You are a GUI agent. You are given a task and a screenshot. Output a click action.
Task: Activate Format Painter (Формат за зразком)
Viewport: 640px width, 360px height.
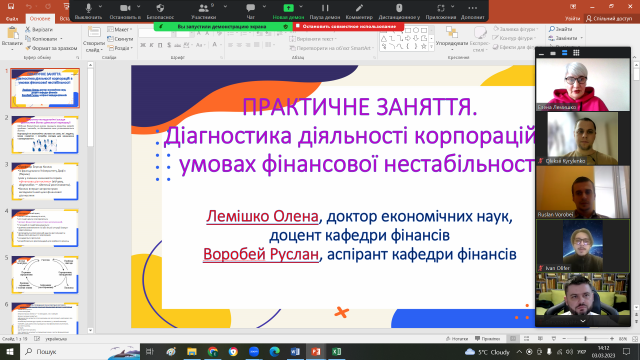tap(51, 48)
